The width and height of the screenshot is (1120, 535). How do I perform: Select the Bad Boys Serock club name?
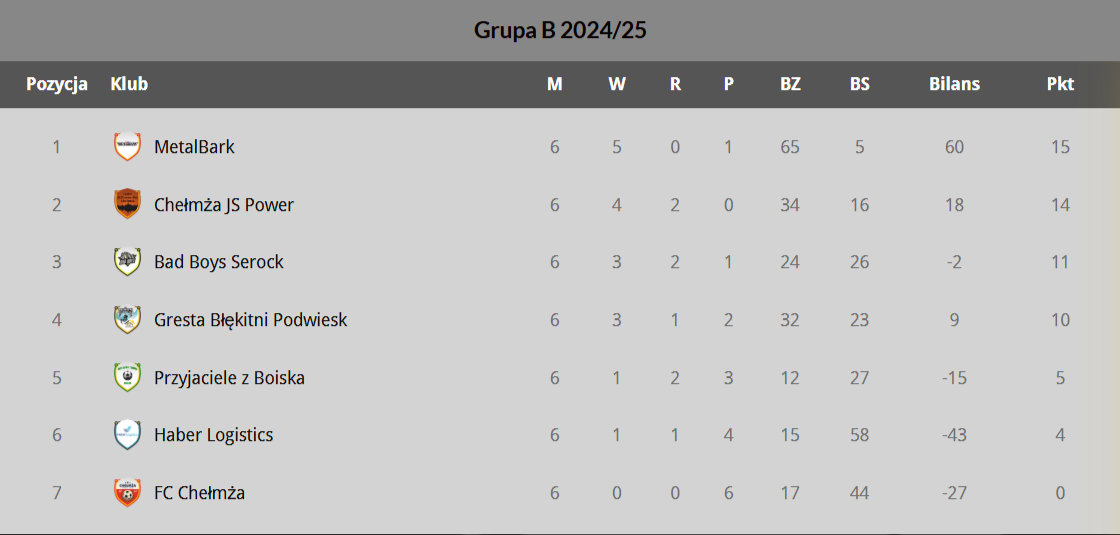(218, 262)
